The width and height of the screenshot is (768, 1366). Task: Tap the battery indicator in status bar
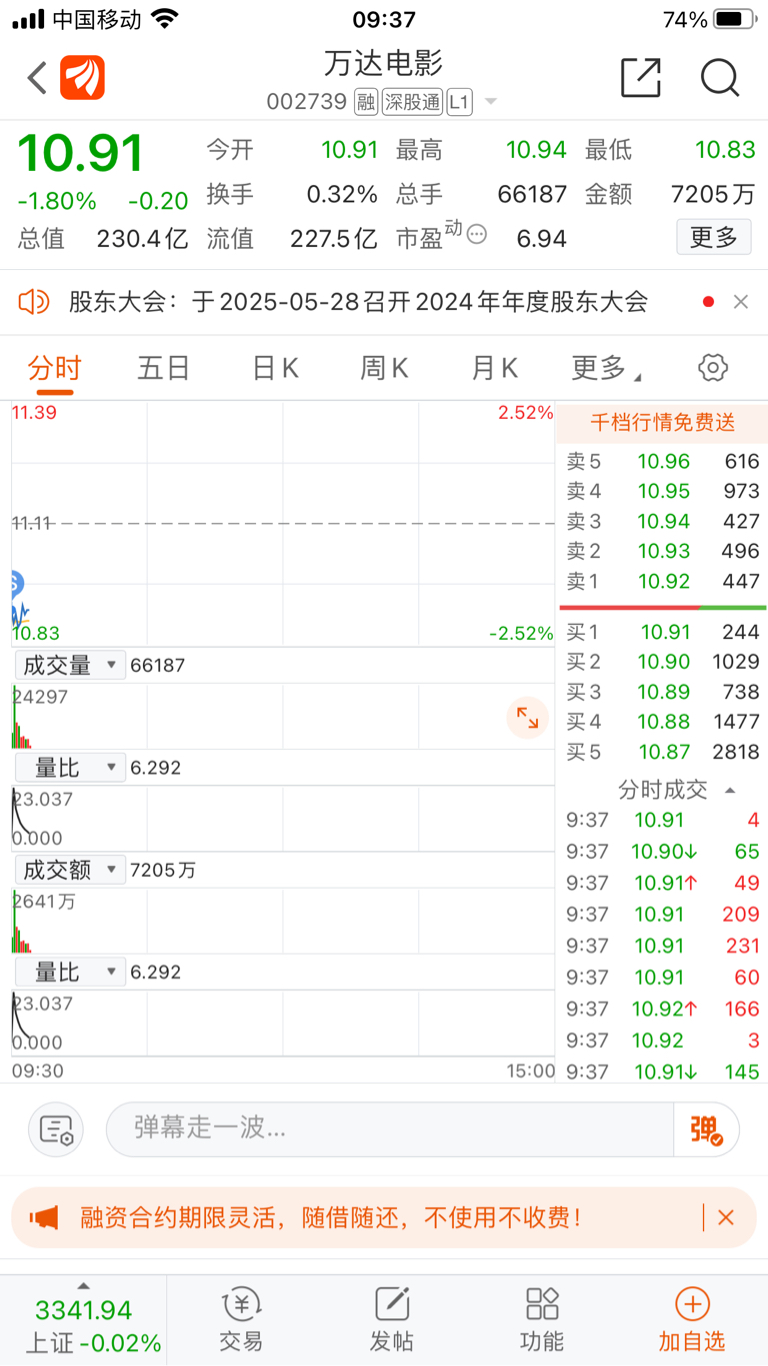pyautogui.click(x=735, y=19)
